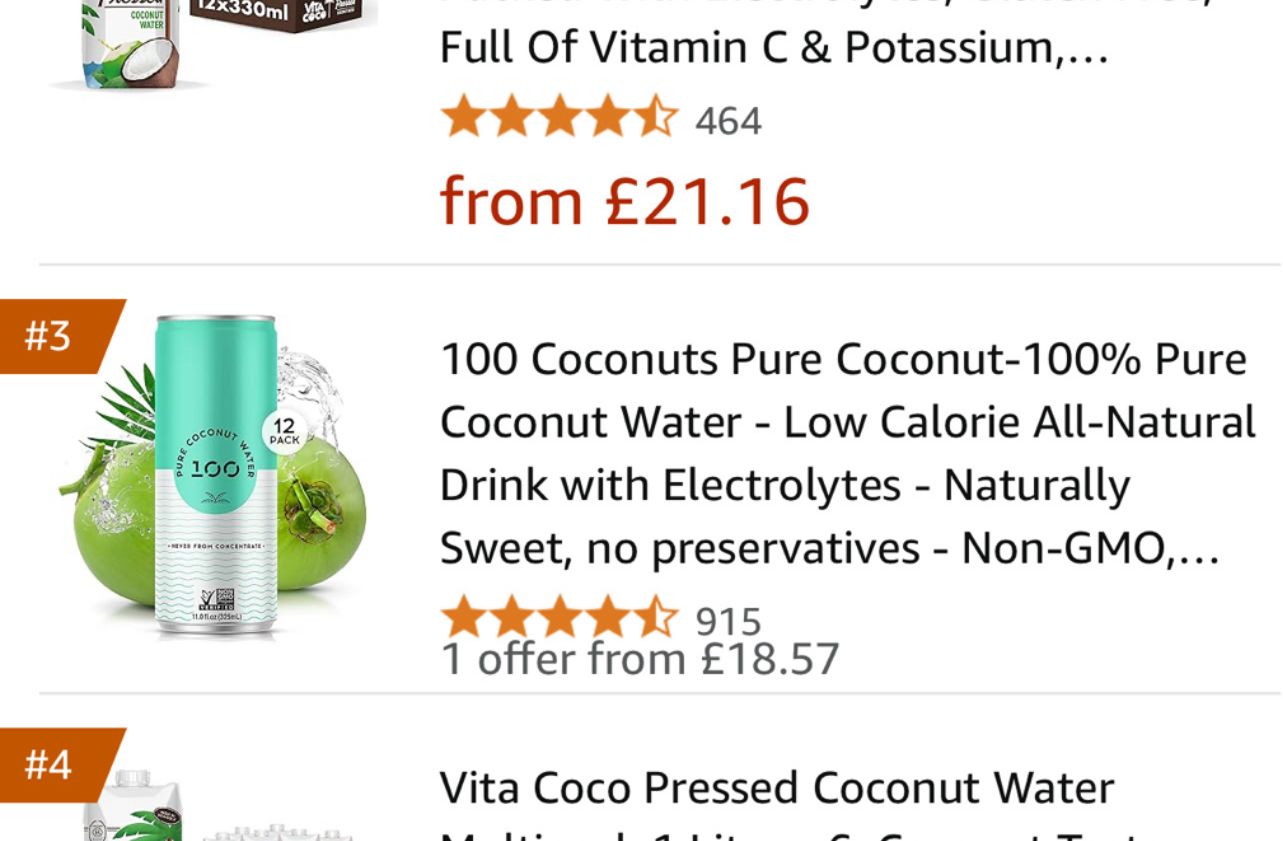Click the first star of the 464-review rating
Viewport: 1283px width, 841px height.
click(462, 118)
